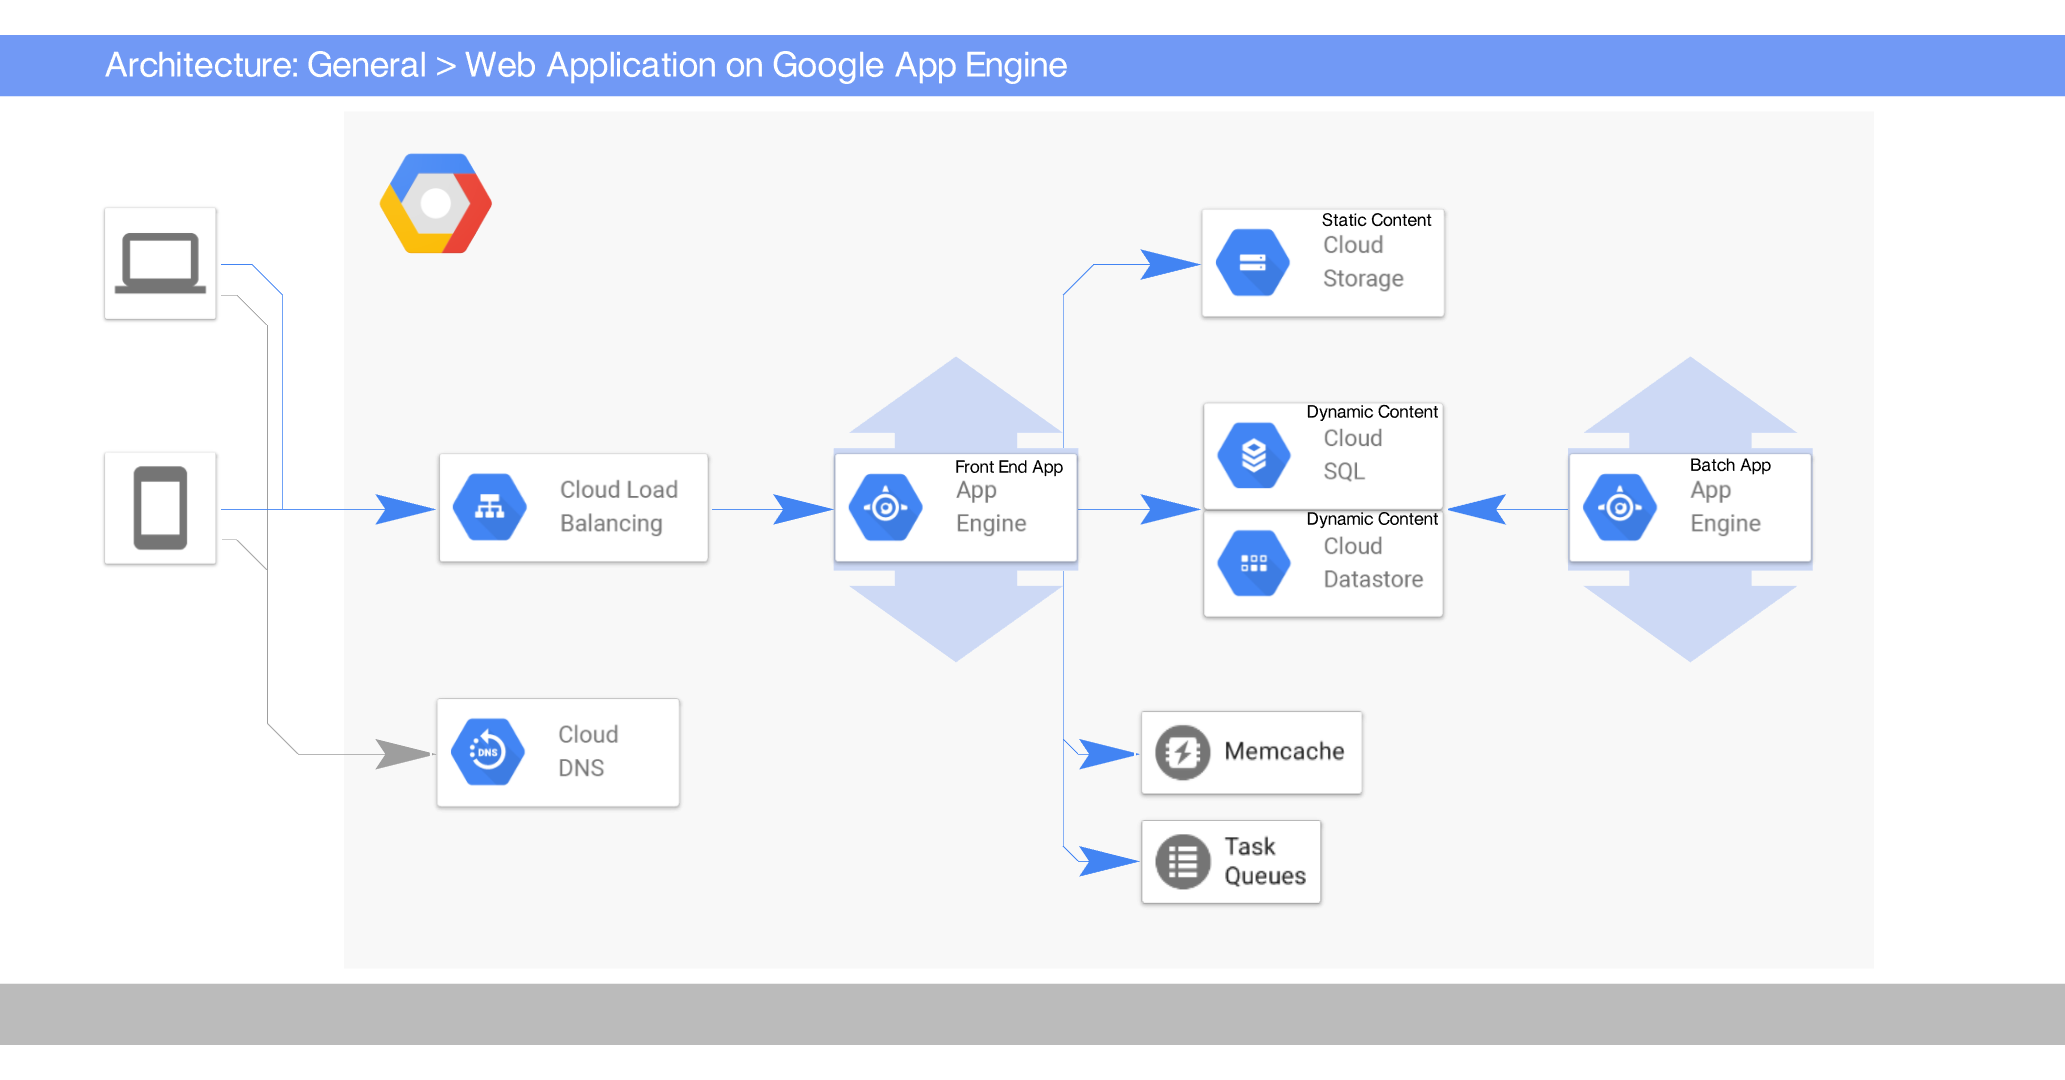Click the Task Queues text label
This screenshot has height=1080, width=2065.
(1264, 861)
